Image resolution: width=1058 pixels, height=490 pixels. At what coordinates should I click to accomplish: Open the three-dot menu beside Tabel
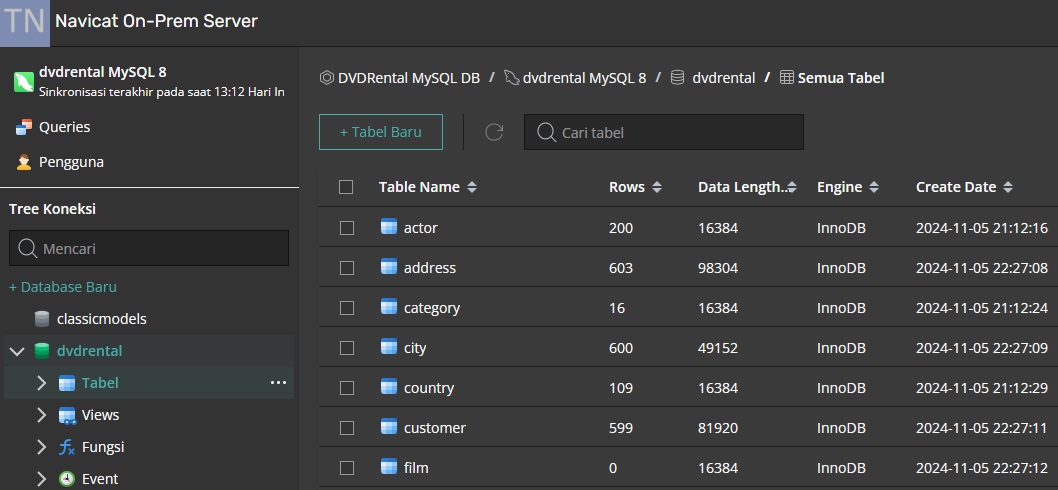[x=278, y=383]
